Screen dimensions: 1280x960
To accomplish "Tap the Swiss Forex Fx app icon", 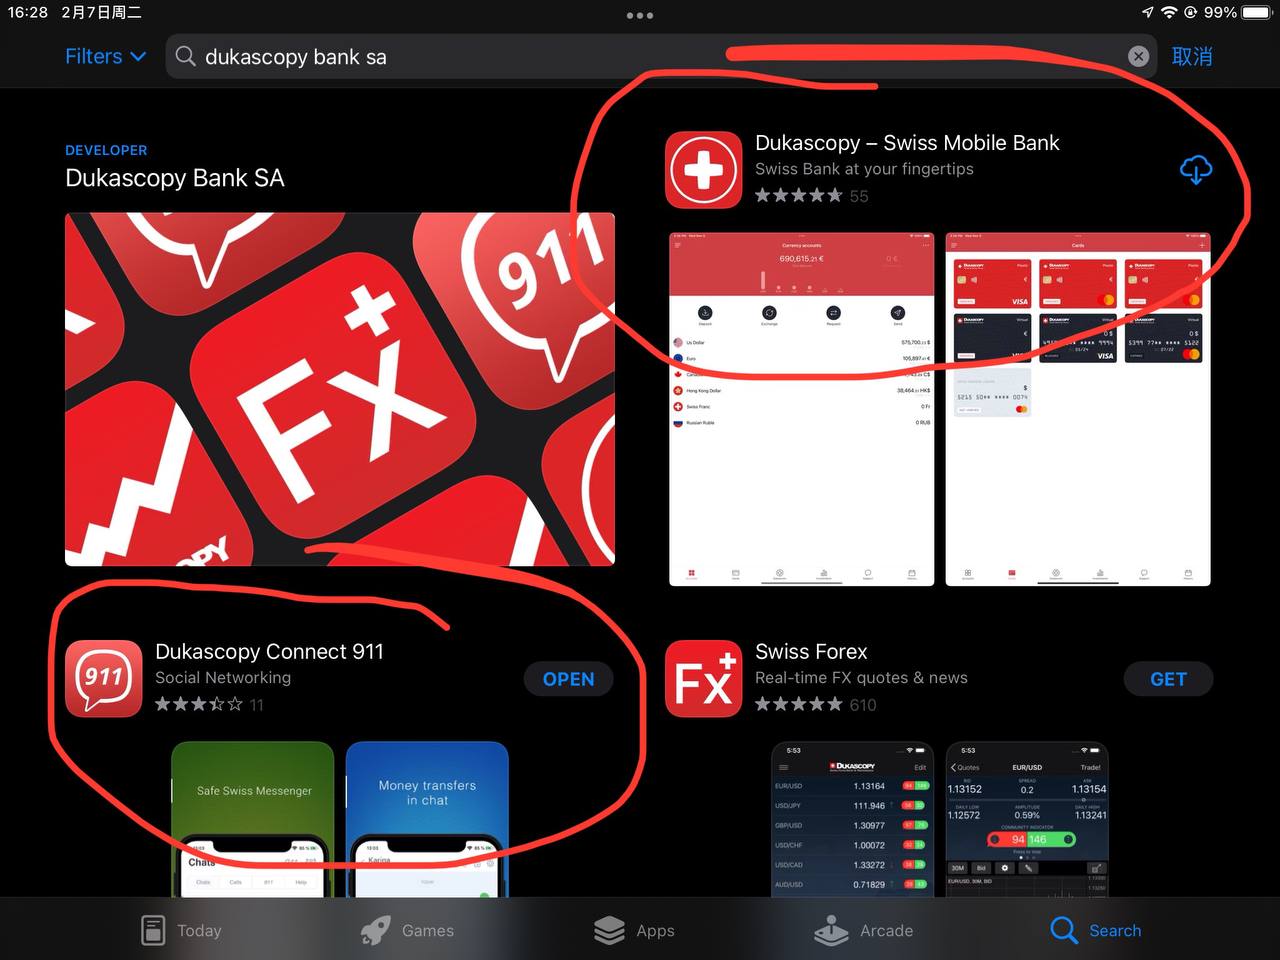I will (703, 678).
